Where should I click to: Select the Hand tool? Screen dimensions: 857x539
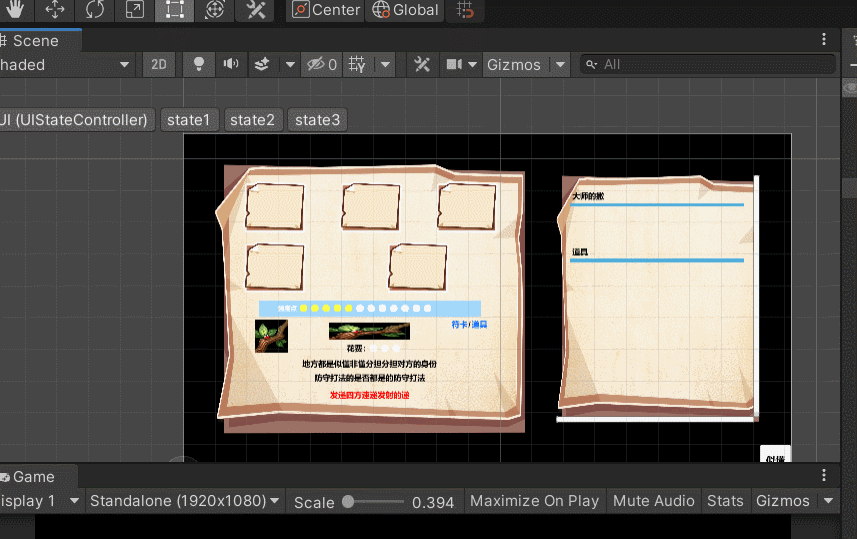[15, 9]
